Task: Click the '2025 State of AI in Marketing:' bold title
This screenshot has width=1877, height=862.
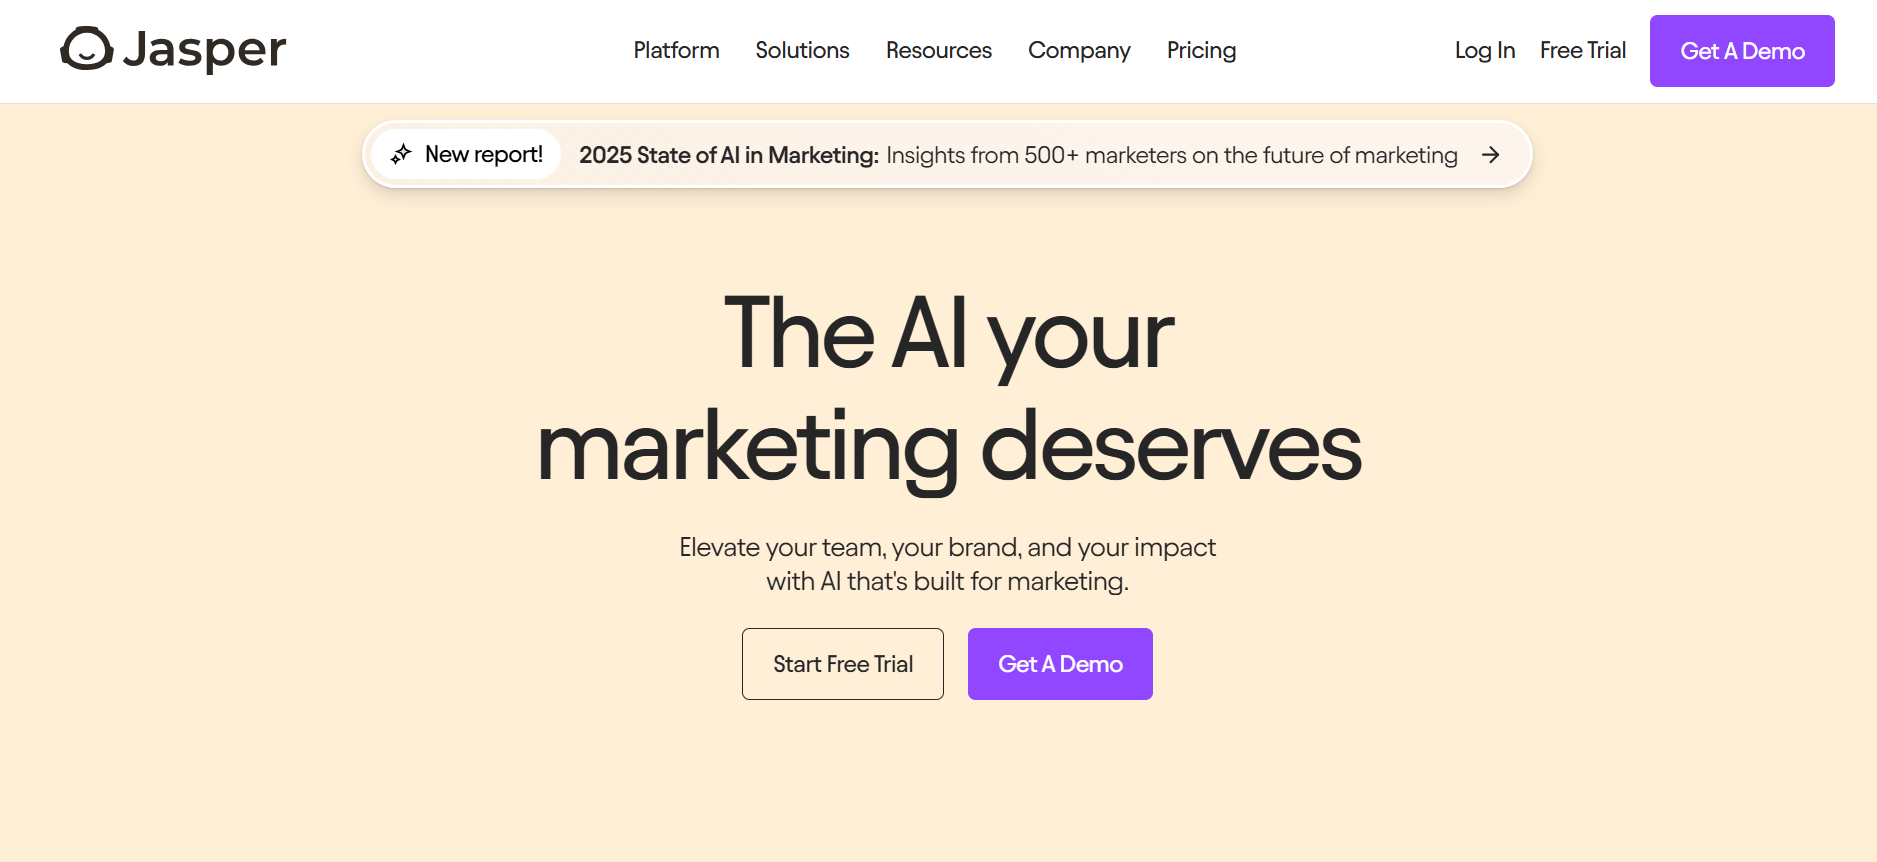Action: pos(729,155)
